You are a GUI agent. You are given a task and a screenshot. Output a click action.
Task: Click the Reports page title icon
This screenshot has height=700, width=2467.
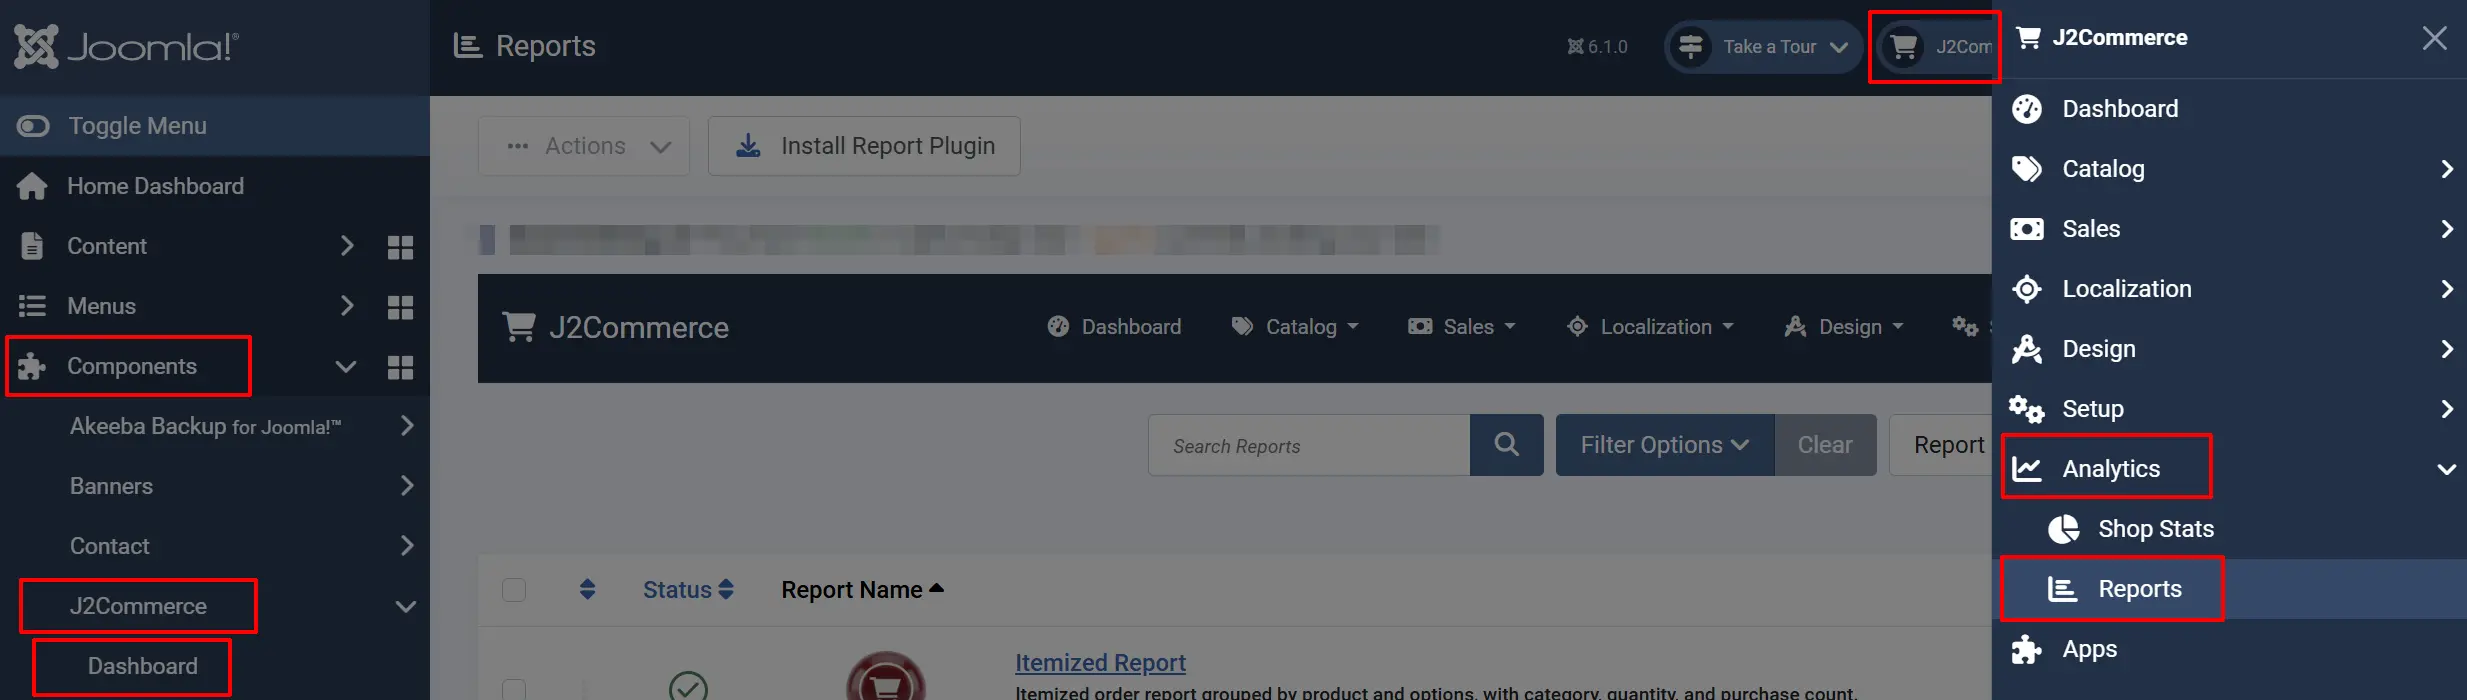point(467,46)
